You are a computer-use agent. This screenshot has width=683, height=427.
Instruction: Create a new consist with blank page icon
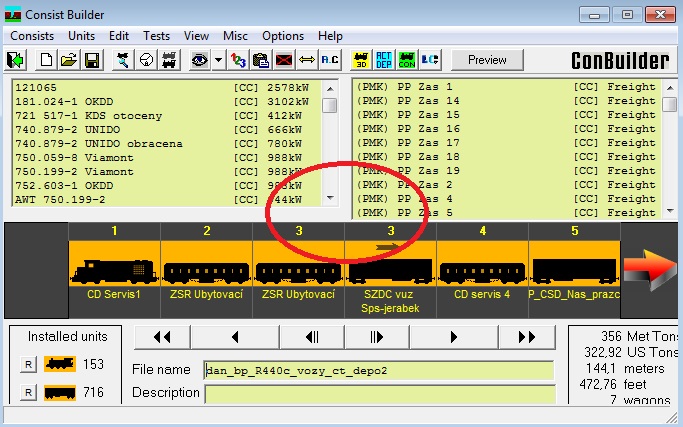[x=46, y=60]
